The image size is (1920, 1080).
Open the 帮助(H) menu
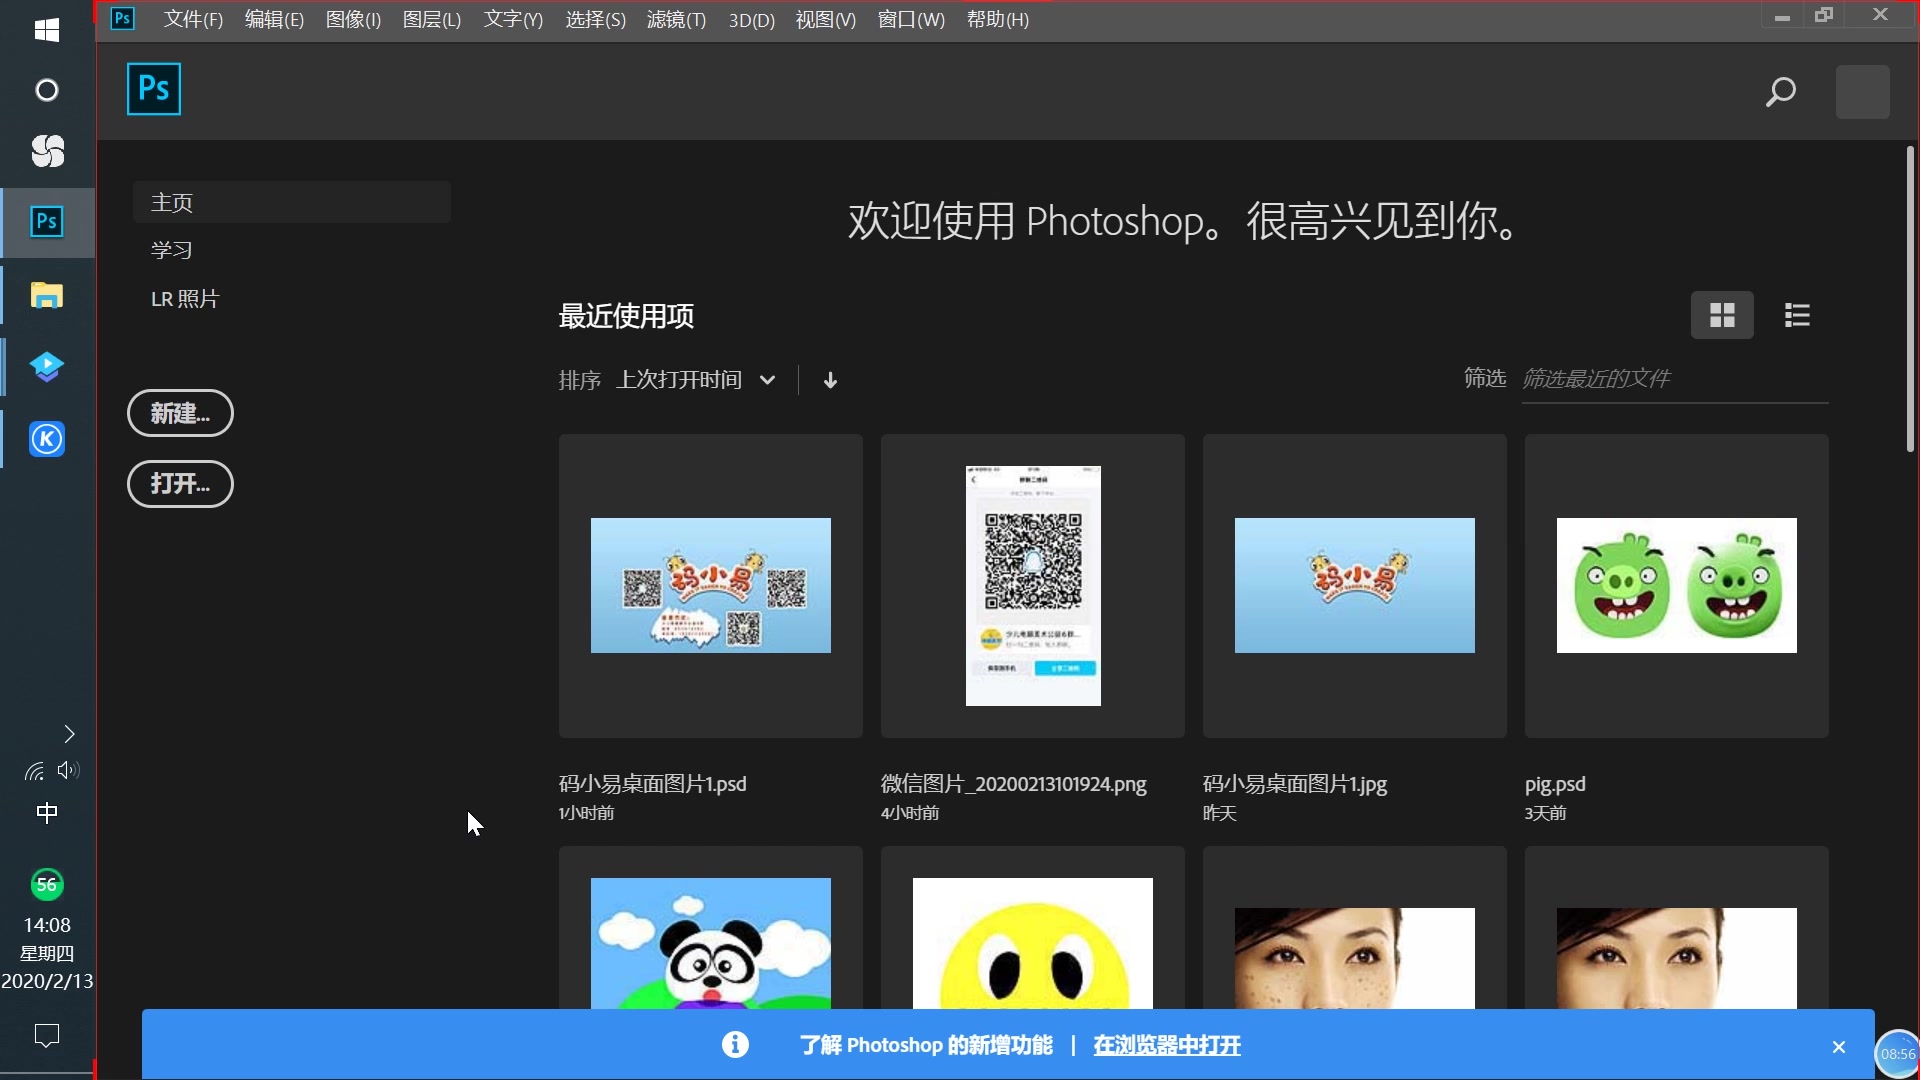click(997, 20)
